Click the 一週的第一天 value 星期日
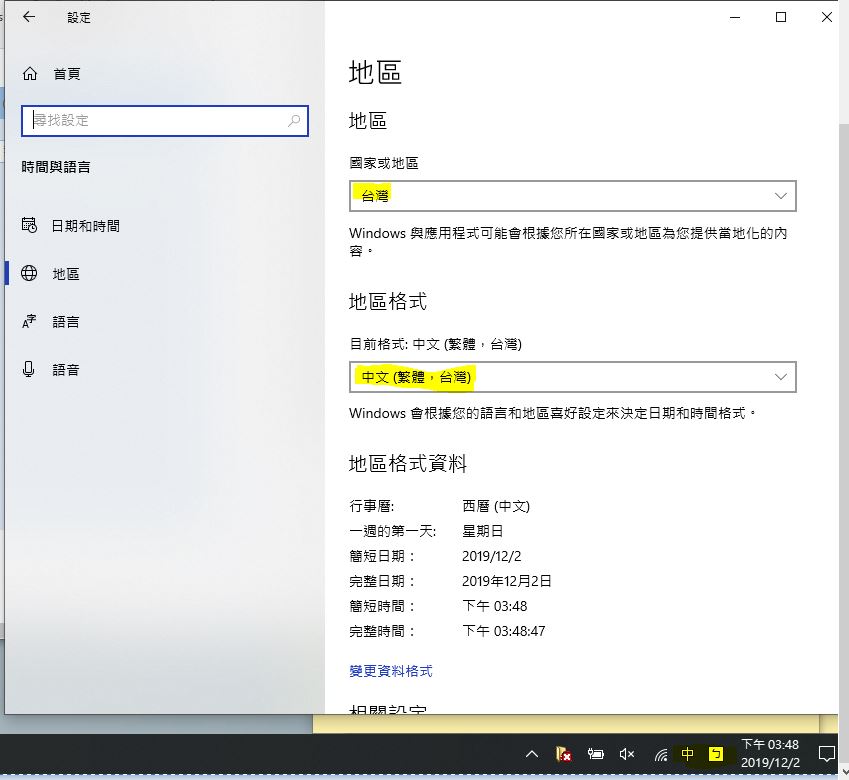Screen dimensions: 849x780 482,531
